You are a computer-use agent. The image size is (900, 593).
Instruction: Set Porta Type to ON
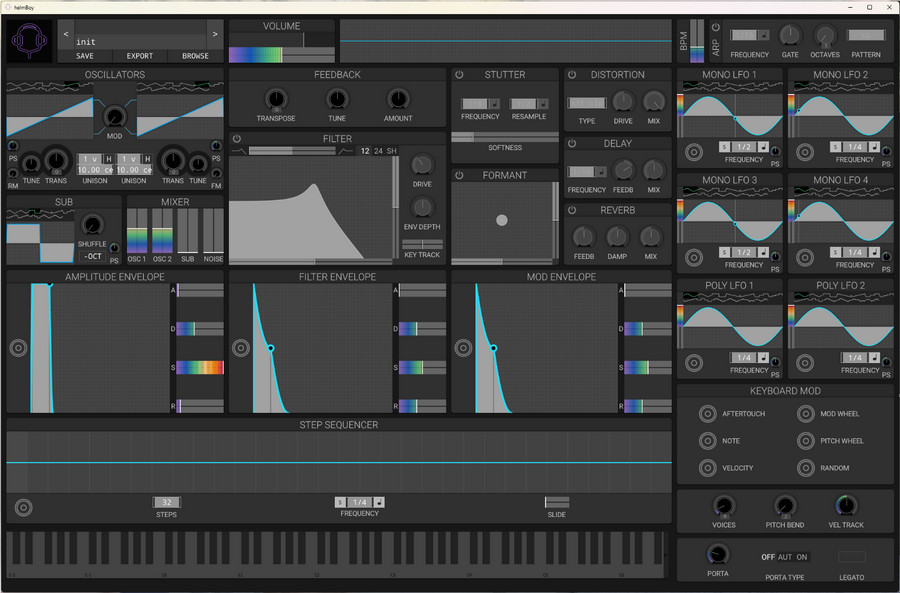[802, 557]
